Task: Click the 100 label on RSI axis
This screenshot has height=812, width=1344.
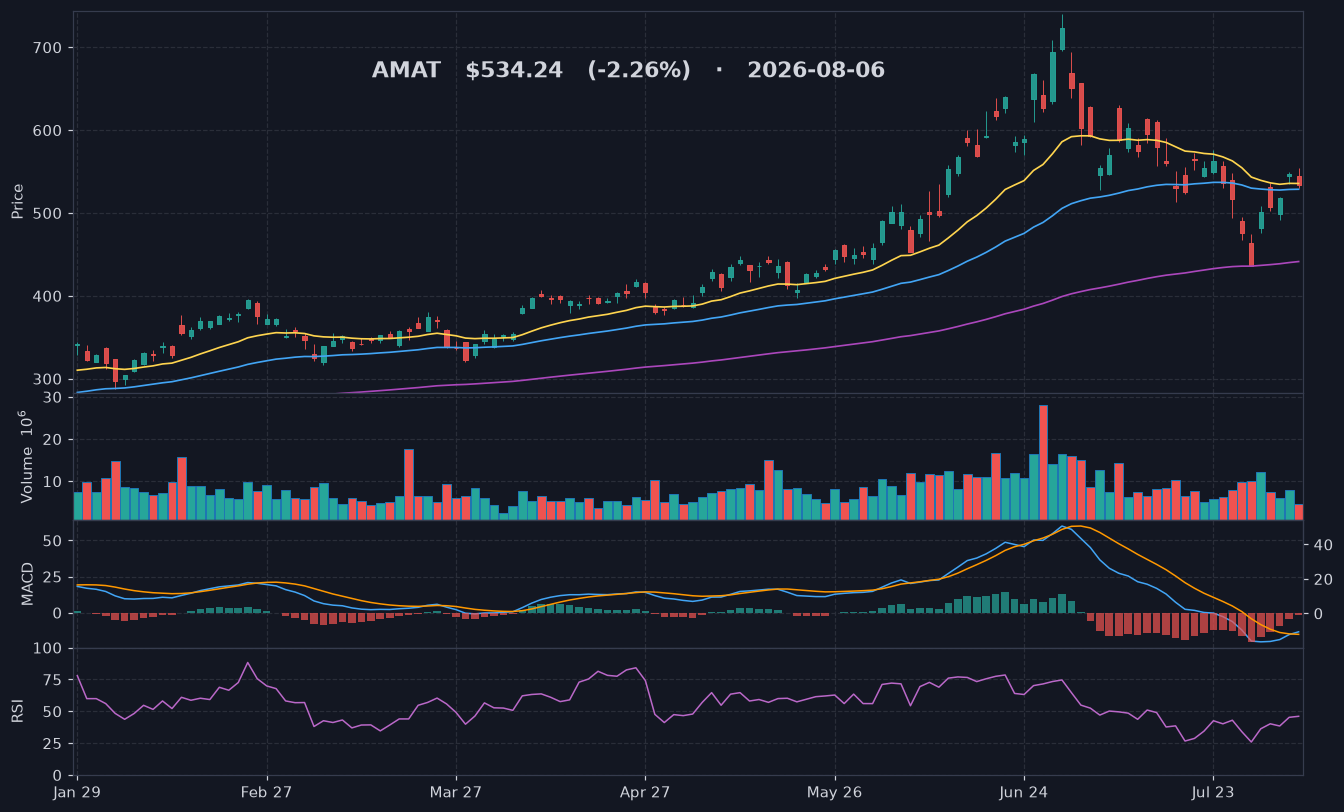Action: [x=50, y=649]
